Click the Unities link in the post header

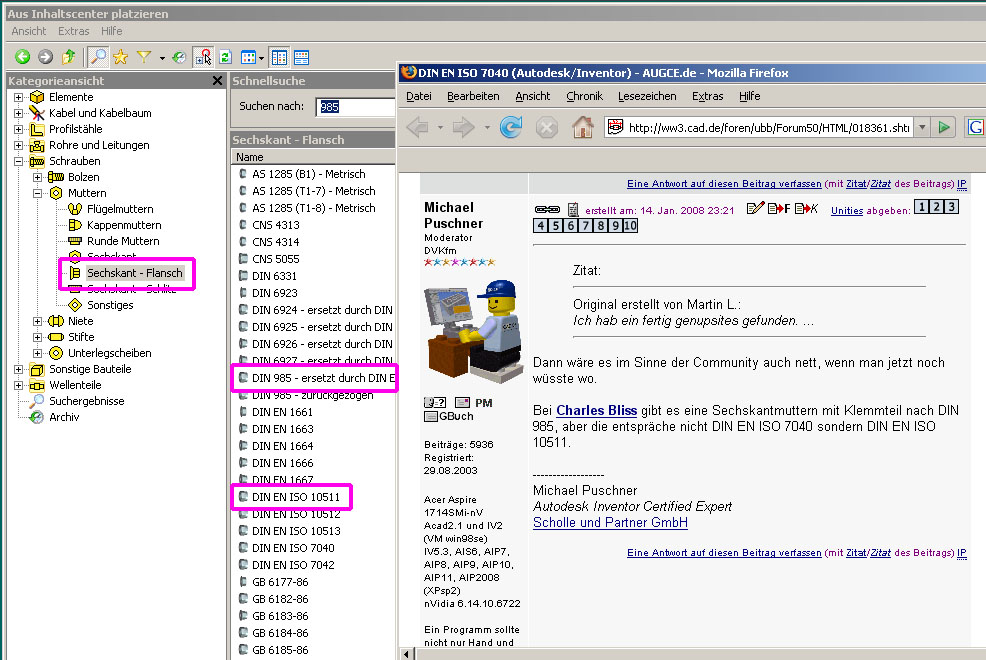[x=846, y=211]
